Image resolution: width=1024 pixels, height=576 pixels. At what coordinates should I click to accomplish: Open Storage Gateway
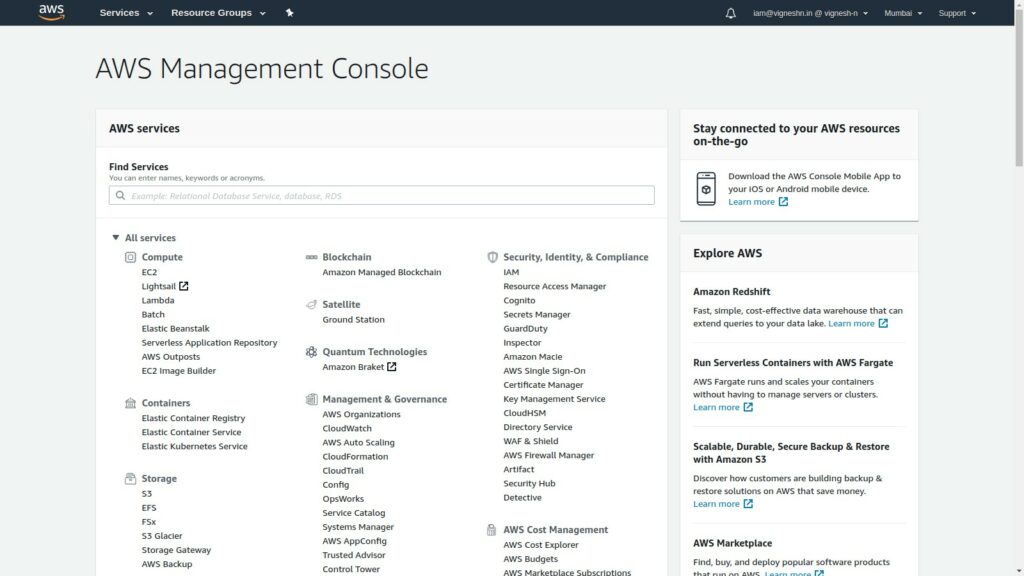pyautogui.click(x=176, y=551)
